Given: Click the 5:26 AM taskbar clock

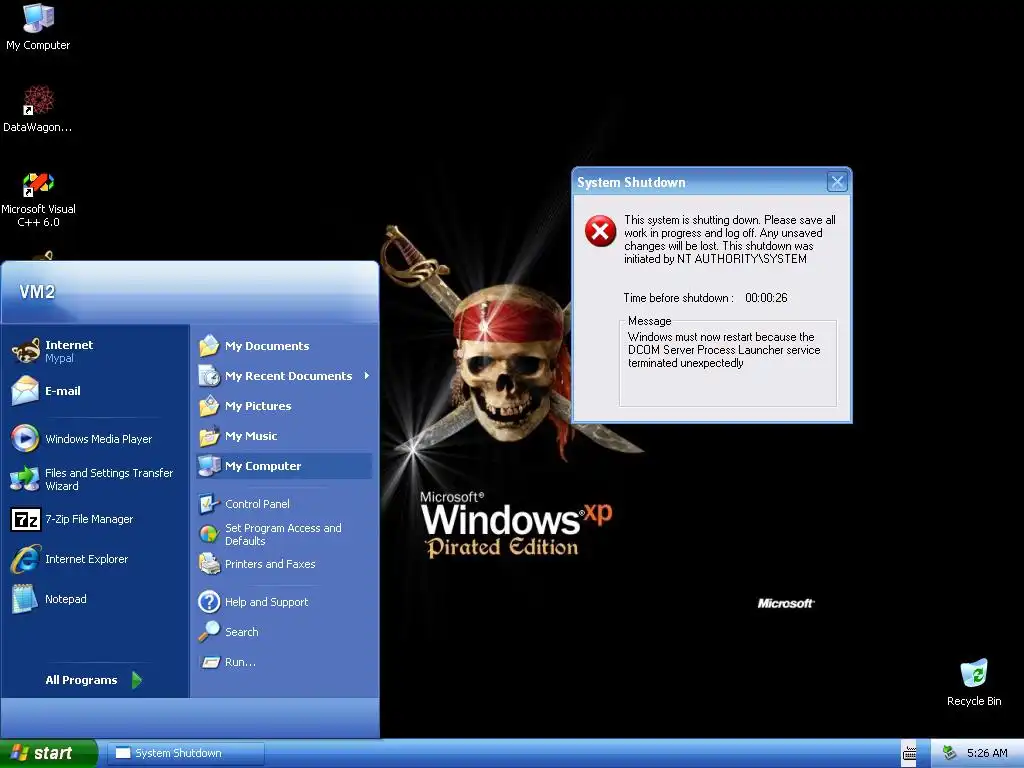Looking at the screenshot, I should pos(987,753).
